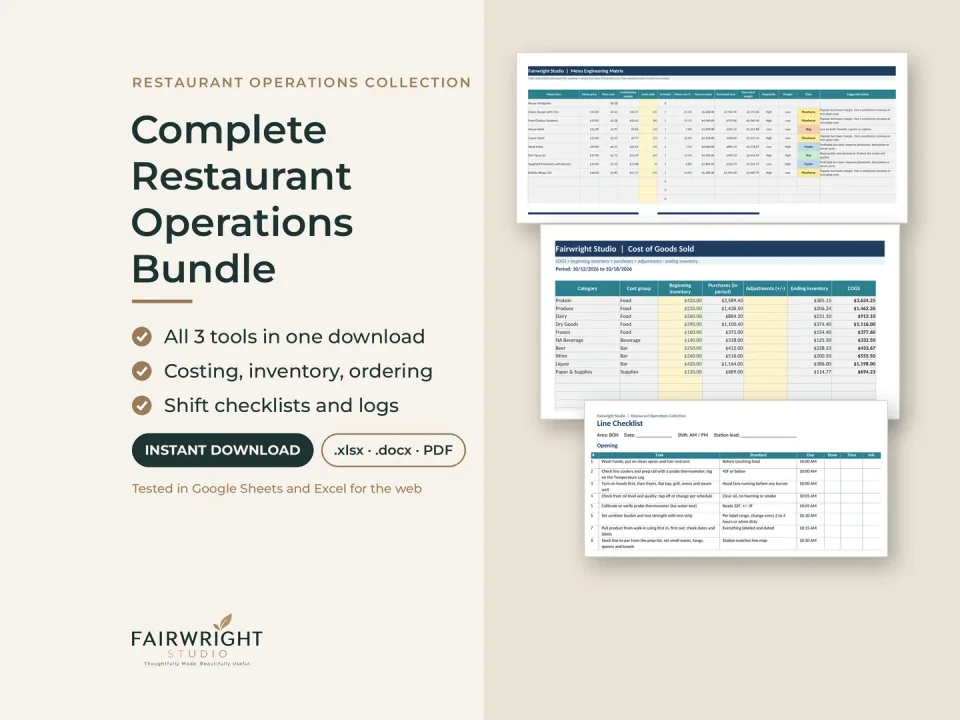Screen dimensions: 960x720
Task: Click the '$1,164.00' purchases cell
Action: click(x=723, y=364)
